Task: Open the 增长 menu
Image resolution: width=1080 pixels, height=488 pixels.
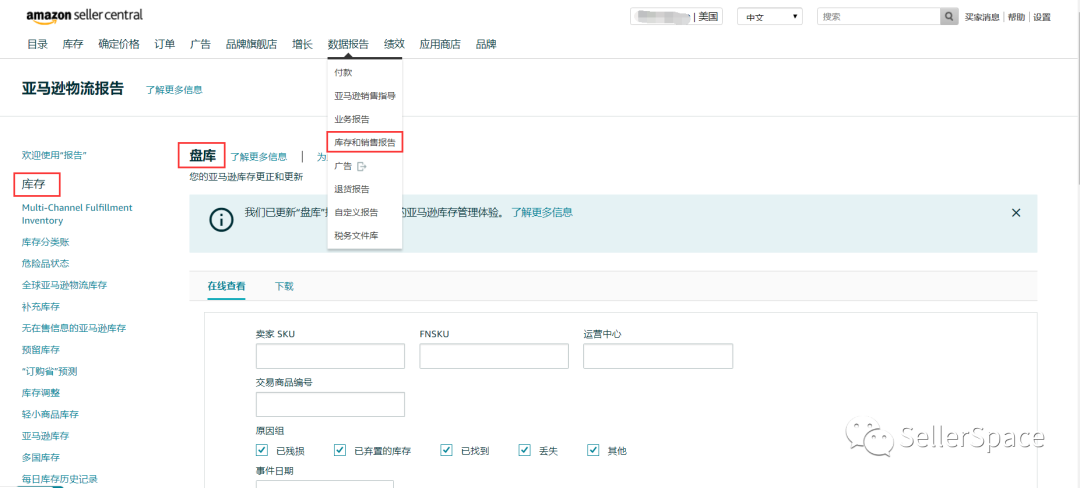Action: pyautogui.click(x=302, y=44)
